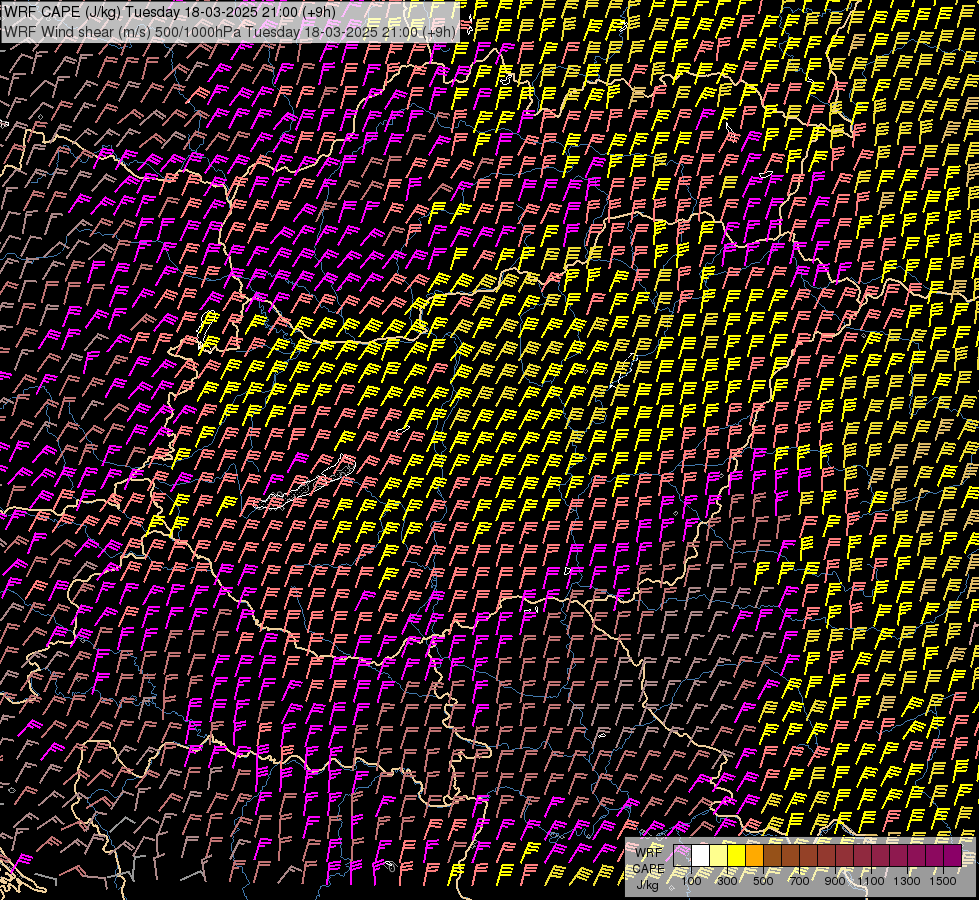The image size is (979, 900).
Task: Click the legend value 300
Action: point(727,881)
